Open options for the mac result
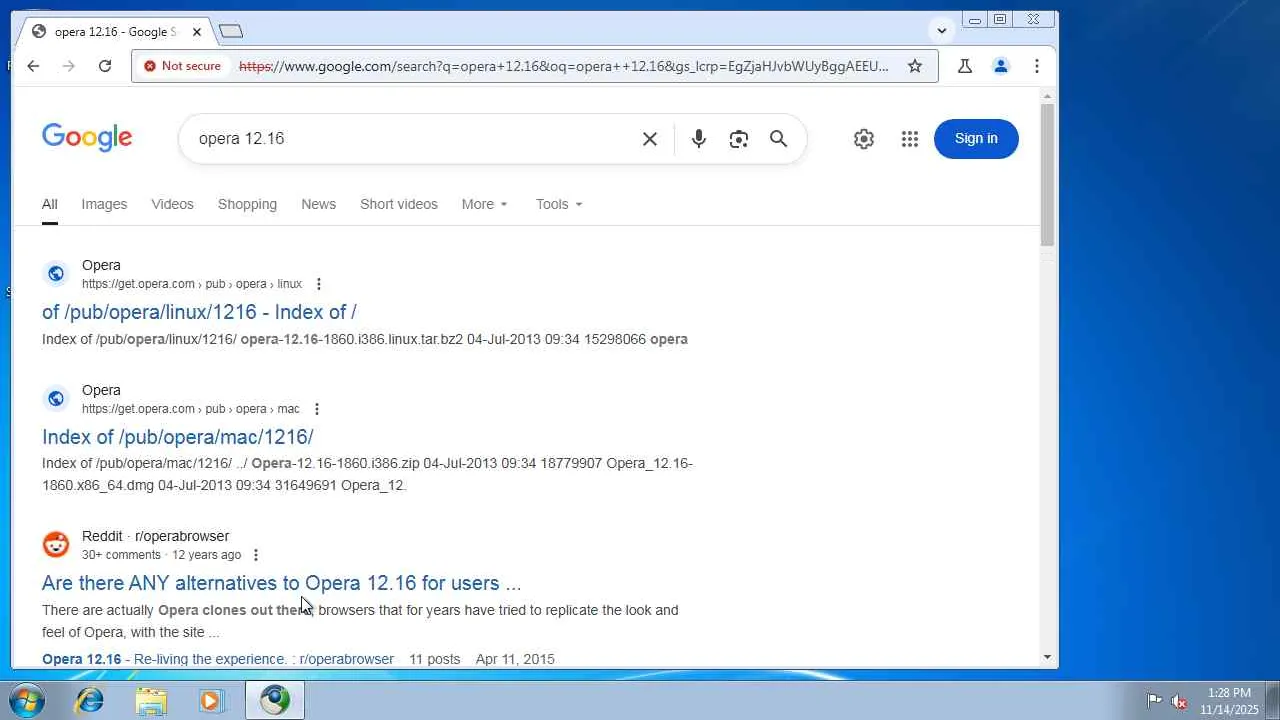The image size is (1280, 720). click(x=317, y=409)
